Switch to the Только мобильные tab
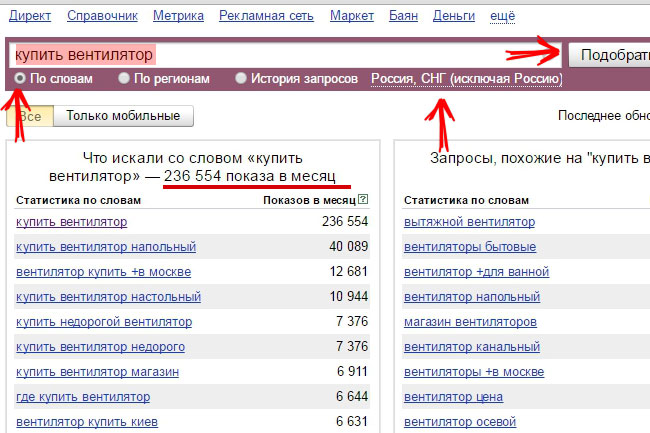Viewport: 650px width, 433px height. [123, 116]
